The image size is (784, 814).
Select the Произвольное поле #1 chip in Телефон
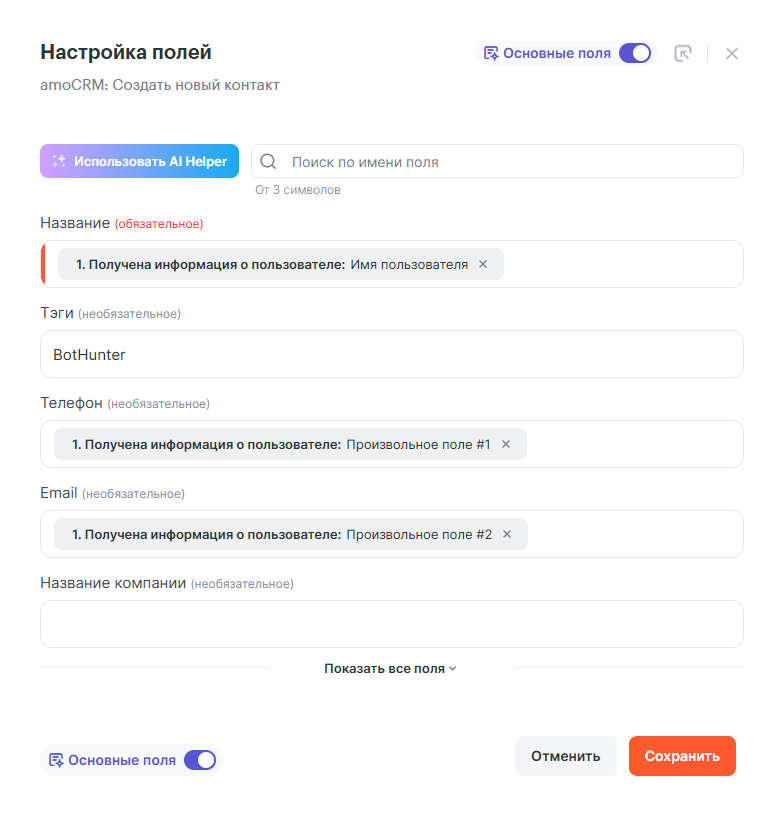280,444
